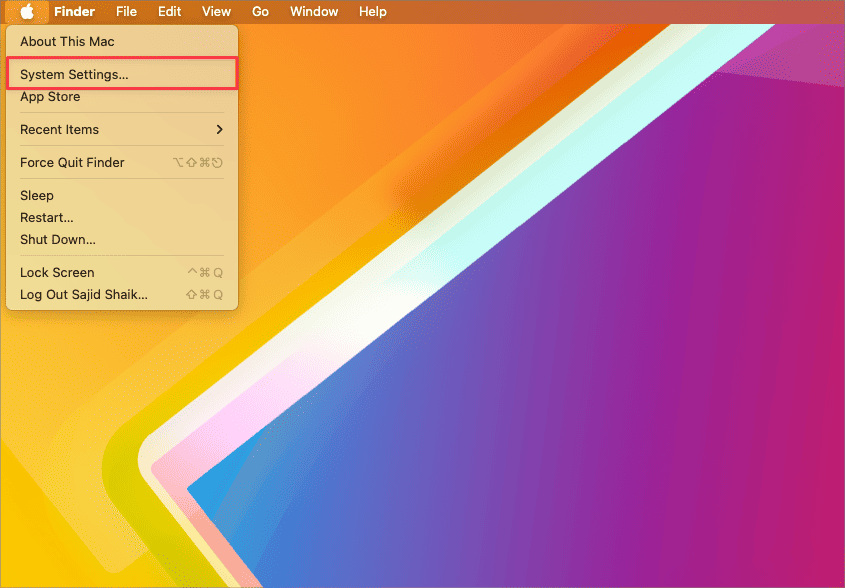Click Log Out Sajid Shaik
Image resolution: width=845 pixels, height=588 pixels.
tap(84, 295)
